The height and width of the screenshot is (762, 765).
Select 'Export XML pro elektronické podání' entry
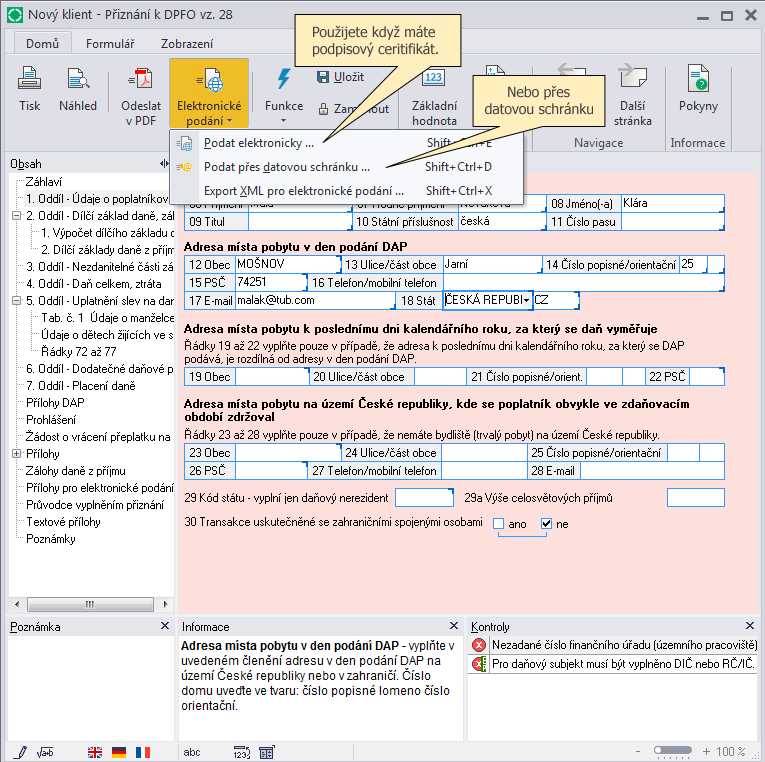303,191
